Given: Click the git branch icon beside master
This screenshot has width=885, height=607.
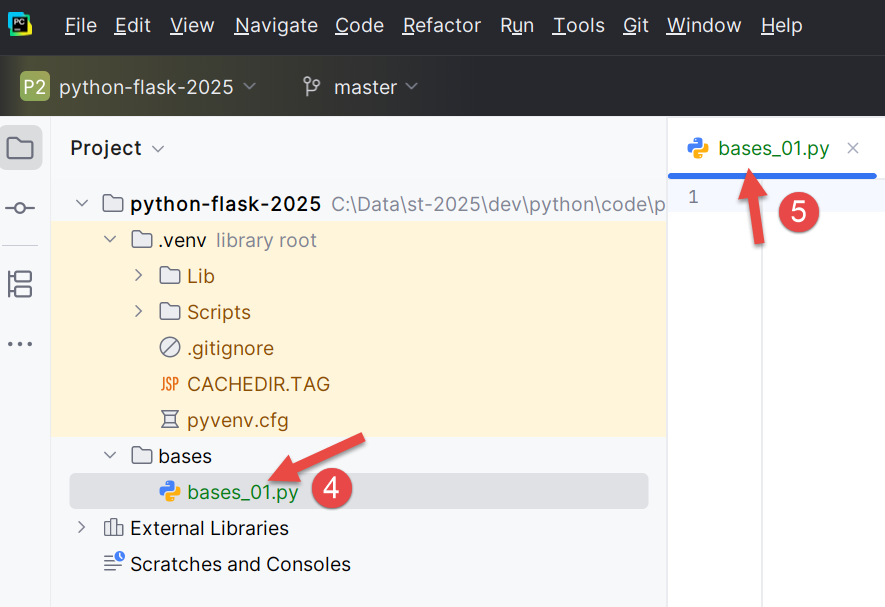Looking at the screenshot, I should [x=312, y=87].
